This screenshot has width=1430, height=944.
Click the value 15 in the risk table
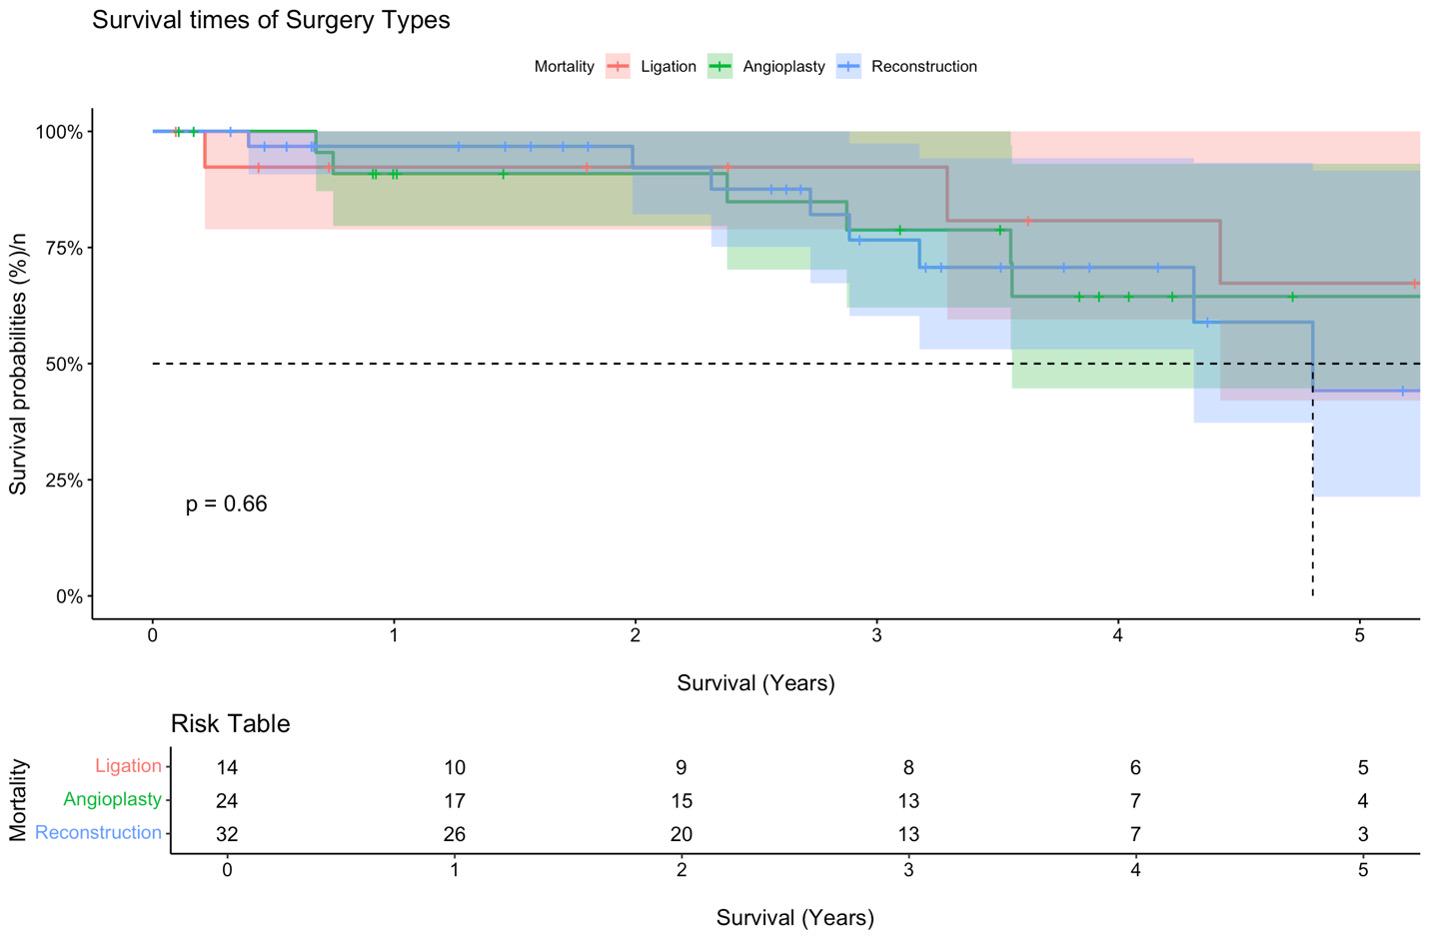681,801
